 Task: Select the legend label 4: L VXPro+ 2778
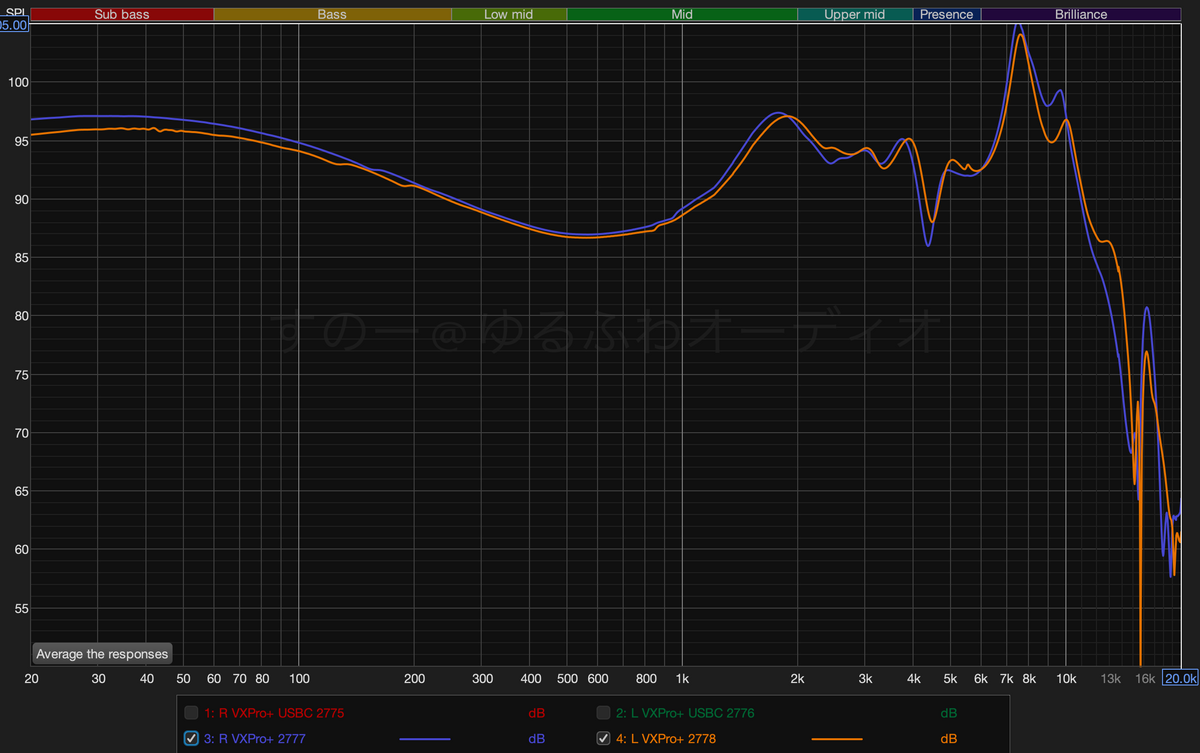click(666, 739)
